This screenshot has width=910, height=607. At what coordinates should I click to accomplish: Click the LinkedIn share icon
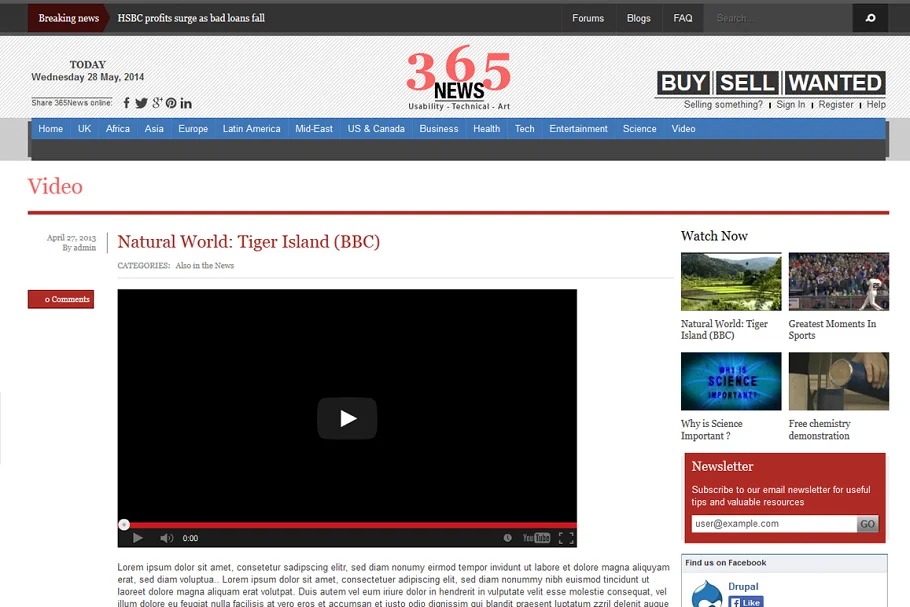tap(186, 103)
